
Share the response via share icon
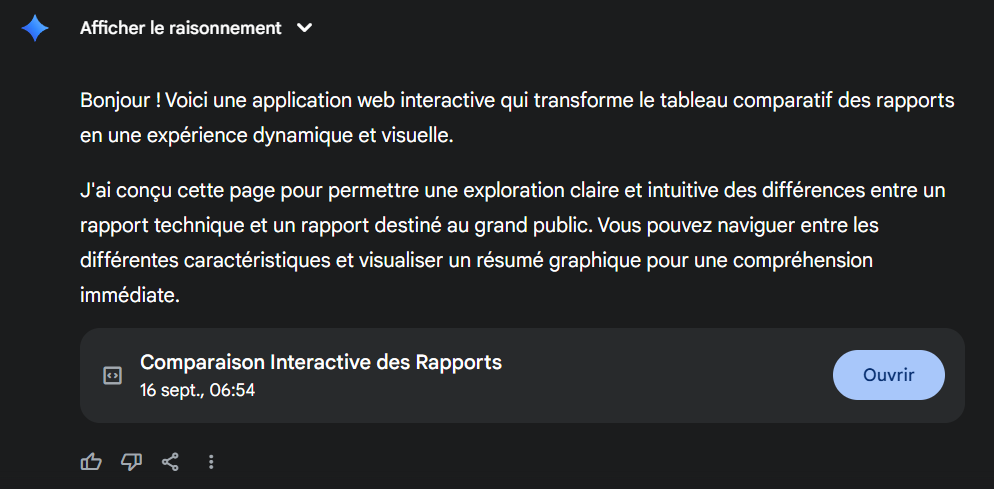171,461
